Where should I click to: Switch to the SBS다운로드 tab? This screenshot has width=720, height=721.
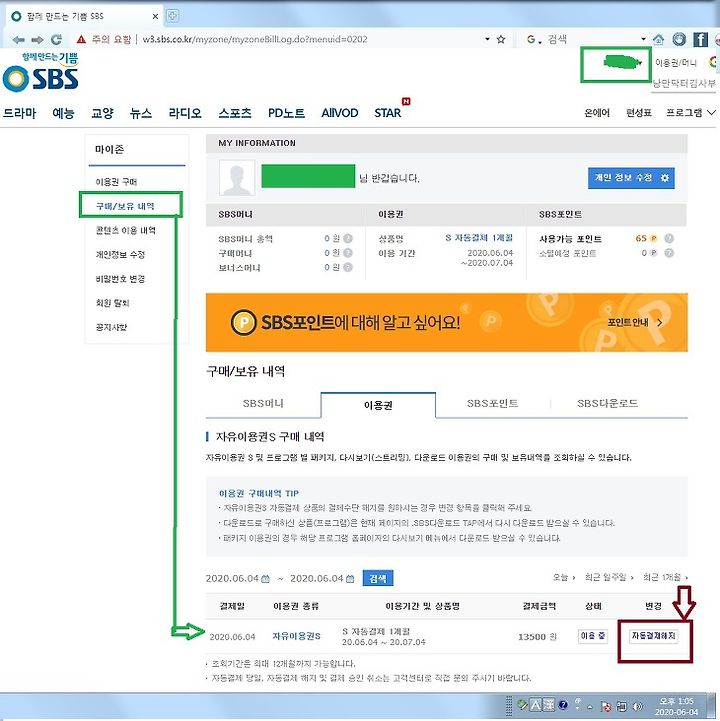(x=607, y=404)
